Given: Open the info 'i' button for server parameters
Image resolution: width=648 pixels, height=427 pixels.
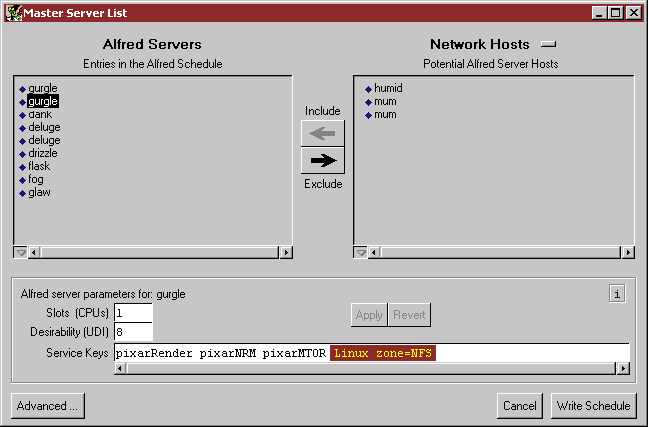Looking at the screenshot, I should pyautogui.click(x=617, y=294).
